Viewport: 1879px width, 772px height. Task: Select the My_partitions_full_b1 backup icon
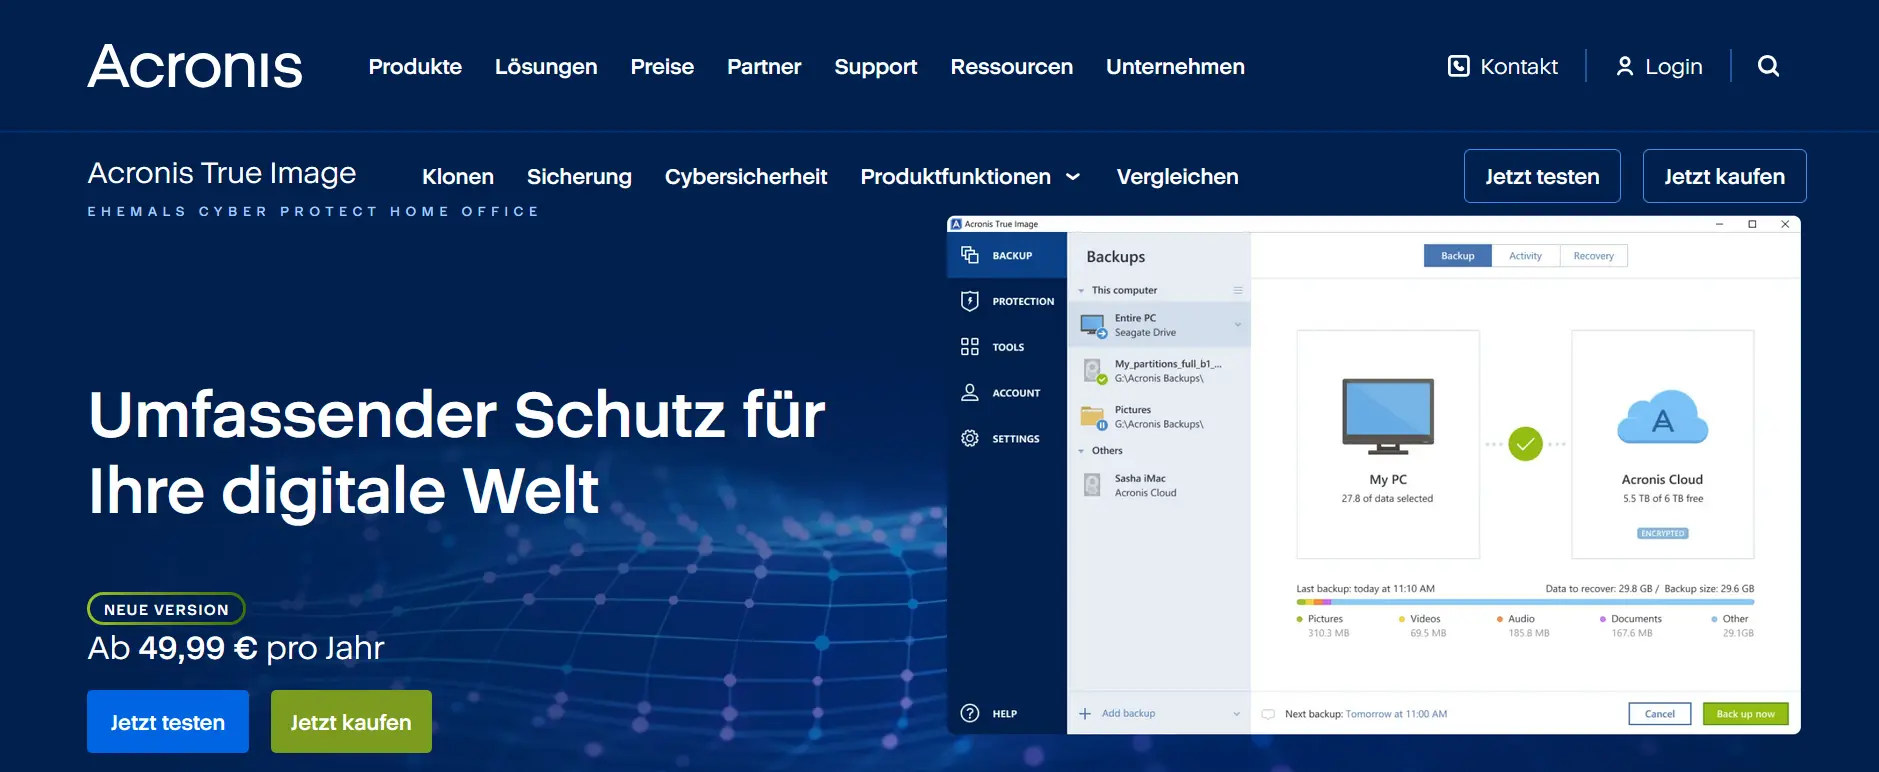pos(1093,372)
